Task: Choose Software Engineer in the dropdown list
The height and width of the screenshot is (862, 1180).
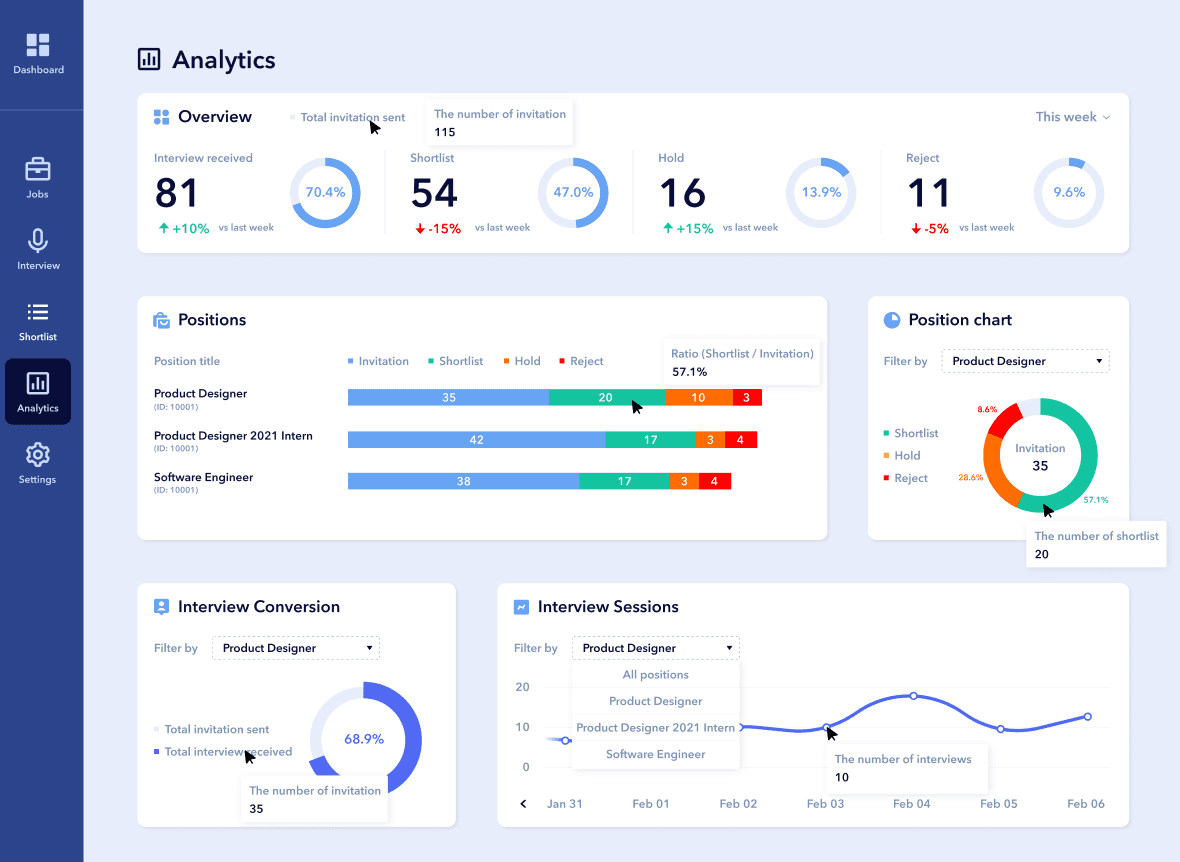Action: pyautogui.click(x=656, y=754)
